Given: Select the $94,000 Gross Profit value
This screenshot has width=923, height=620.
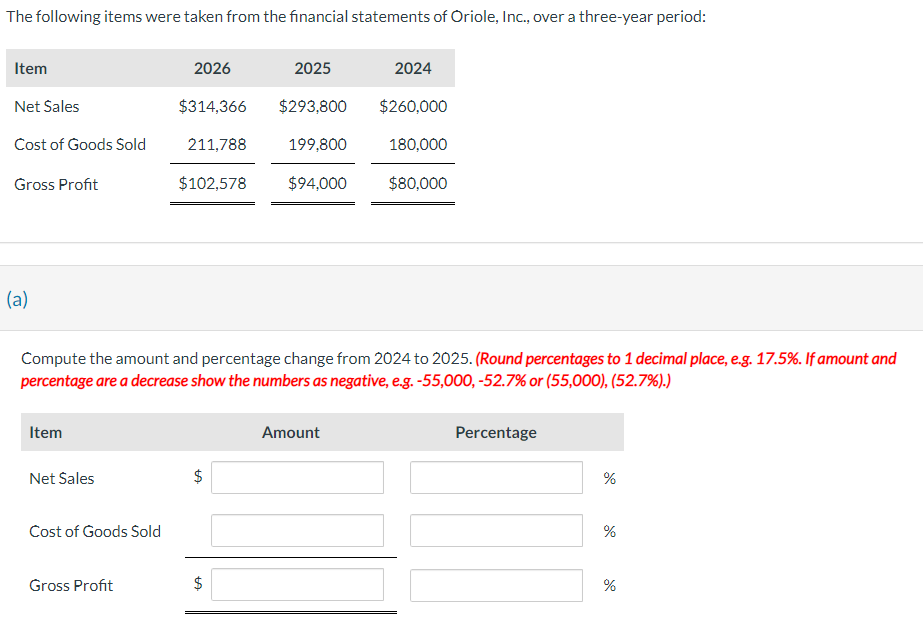Looking at the screenshot, I should pyautogui.click(x=313, y=184).
